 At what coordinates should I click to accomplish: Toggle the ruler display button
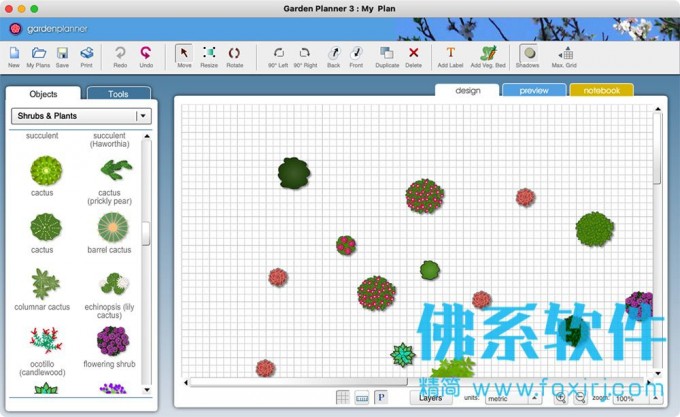[x=362, y=398]
